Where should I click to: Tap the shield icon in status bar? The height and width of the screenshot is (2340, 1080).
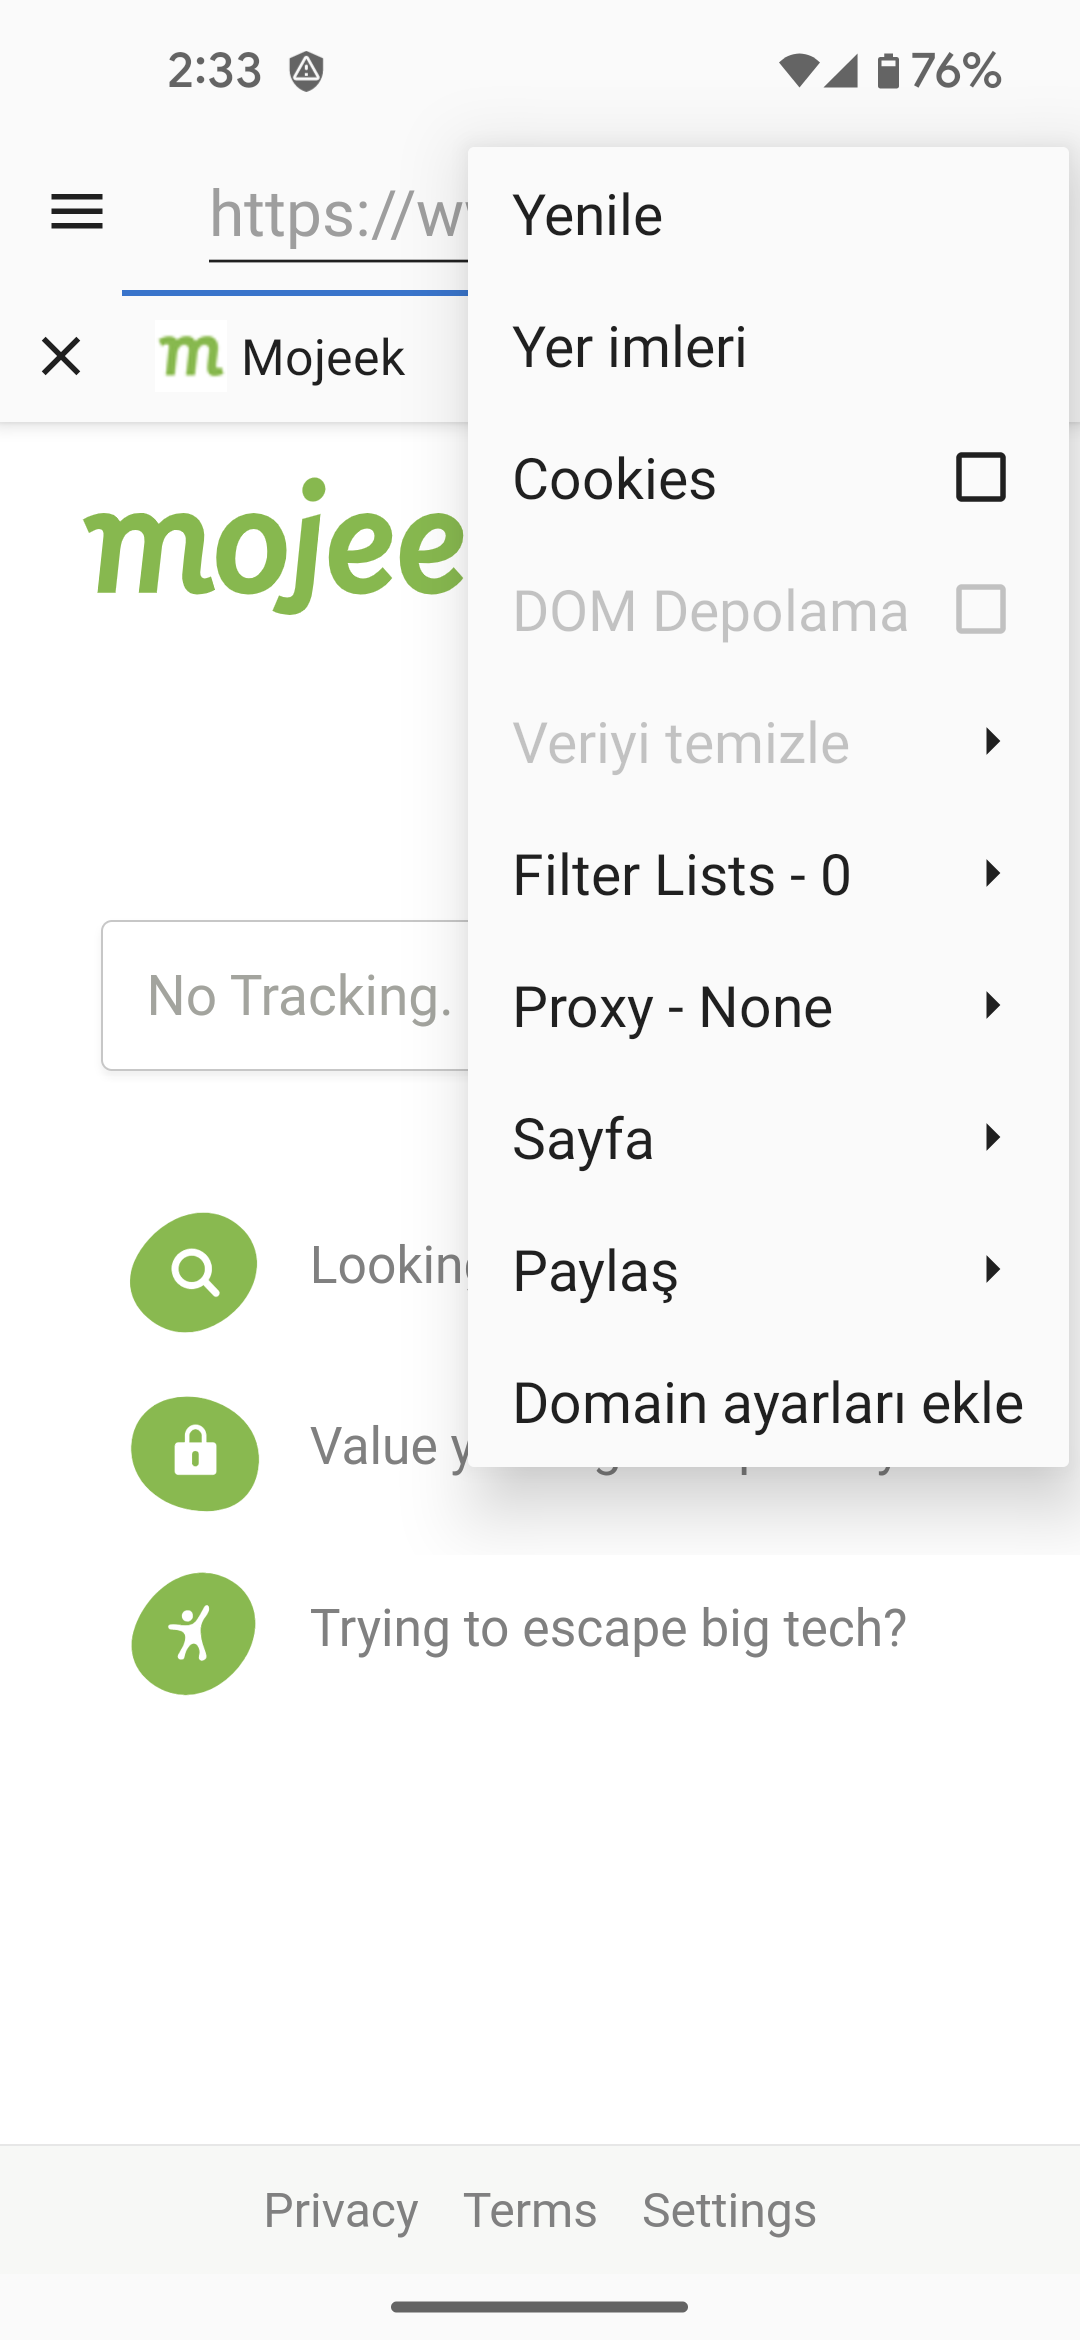(306, 71)
